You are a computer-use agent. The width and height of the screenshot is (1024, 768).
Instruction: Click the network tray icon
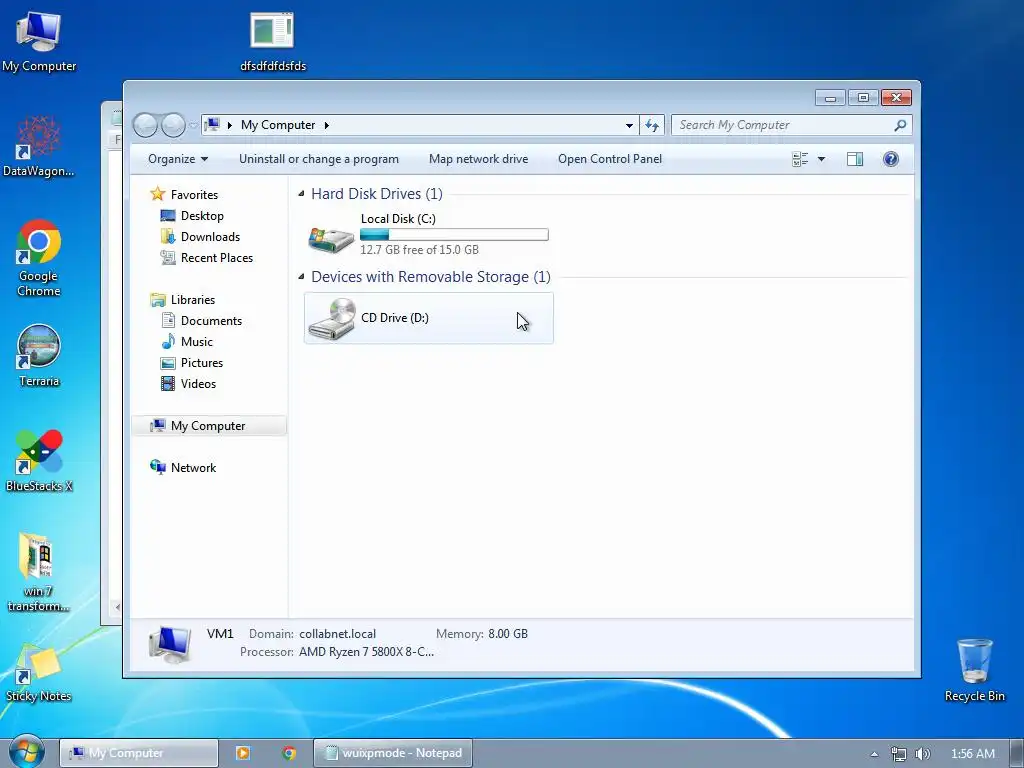pyautogui.click(x=899, y=754)
